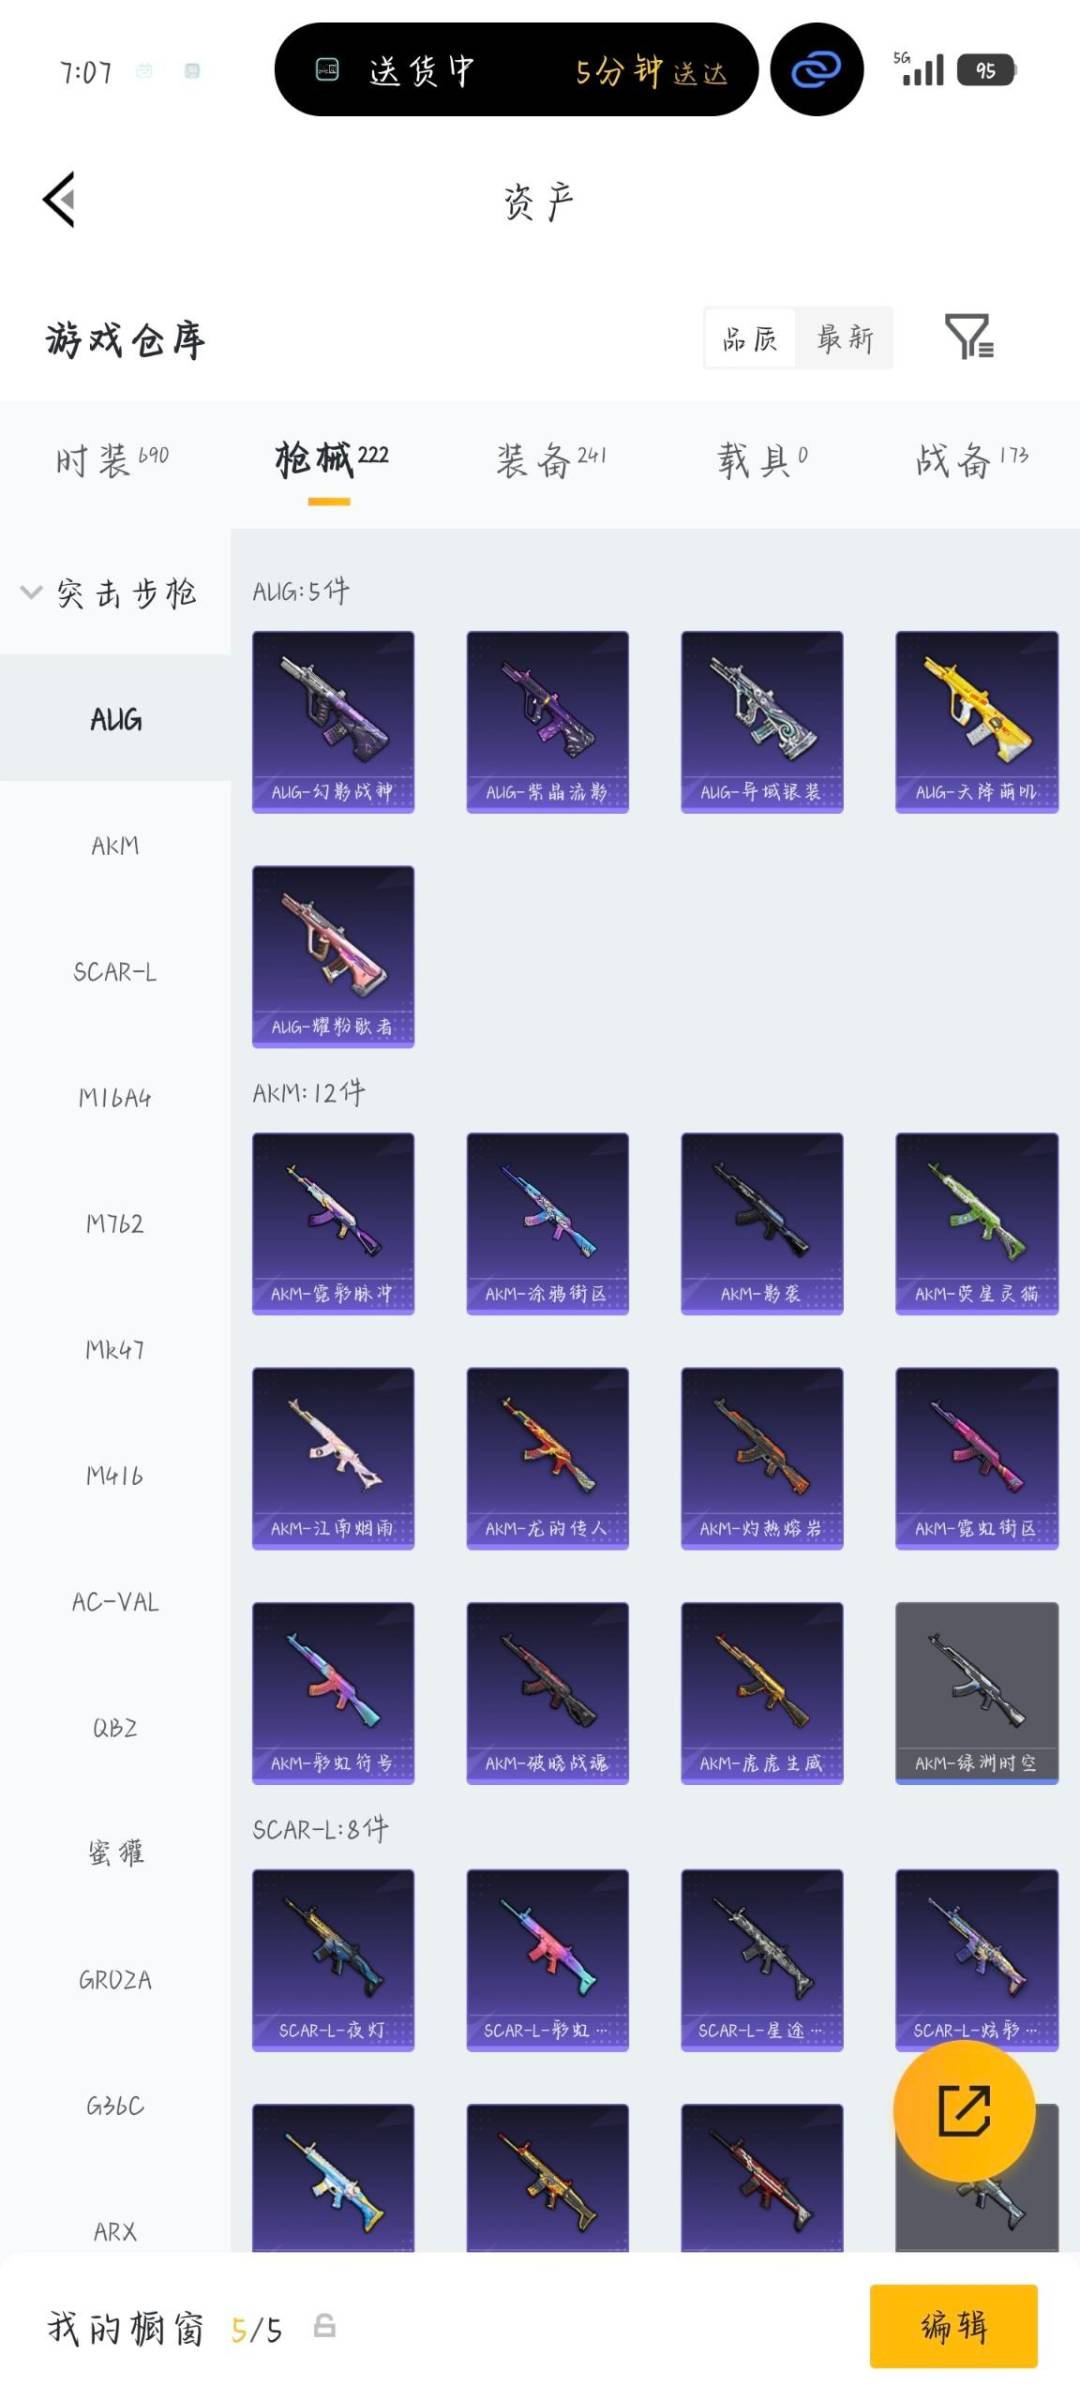Select M416 in the weapon sidebar
The width and height of the screenshot is (1080, 2400).
(115, 1476)
